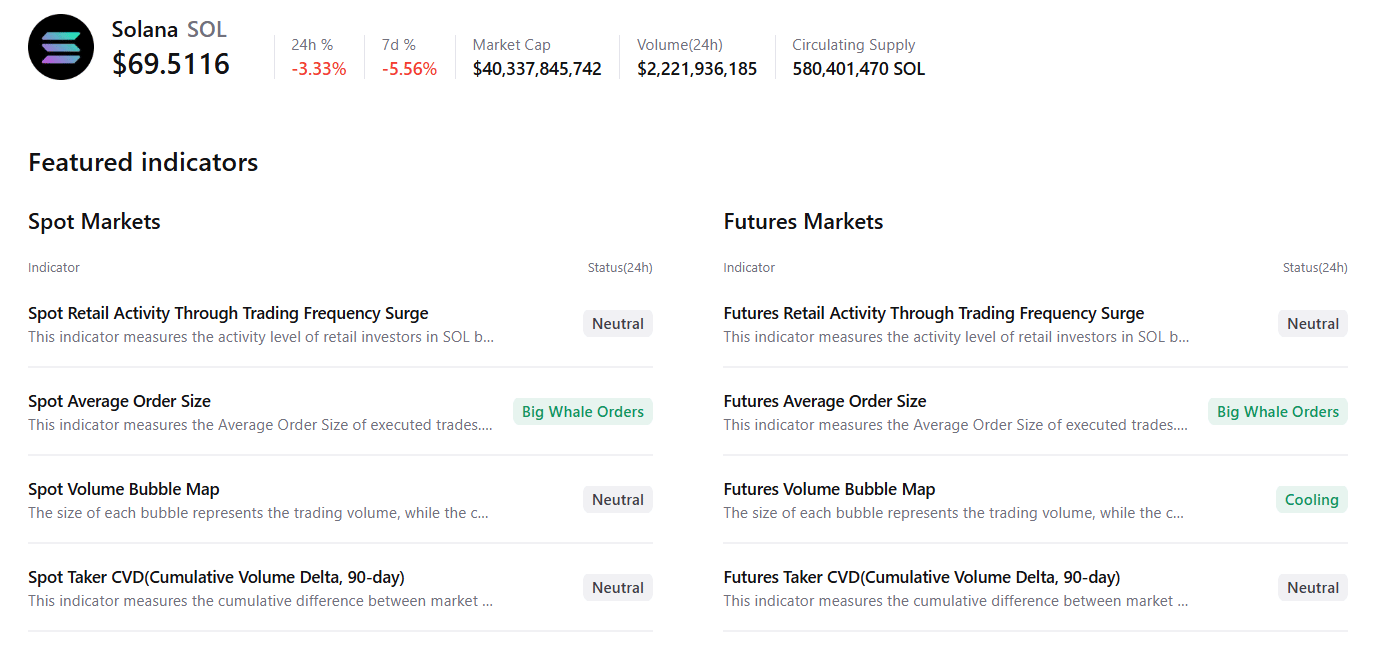The height and width of the screenshot is (652, 1392).
Task: Click description under Futures Retail Activity title
Action: point(956,337)
